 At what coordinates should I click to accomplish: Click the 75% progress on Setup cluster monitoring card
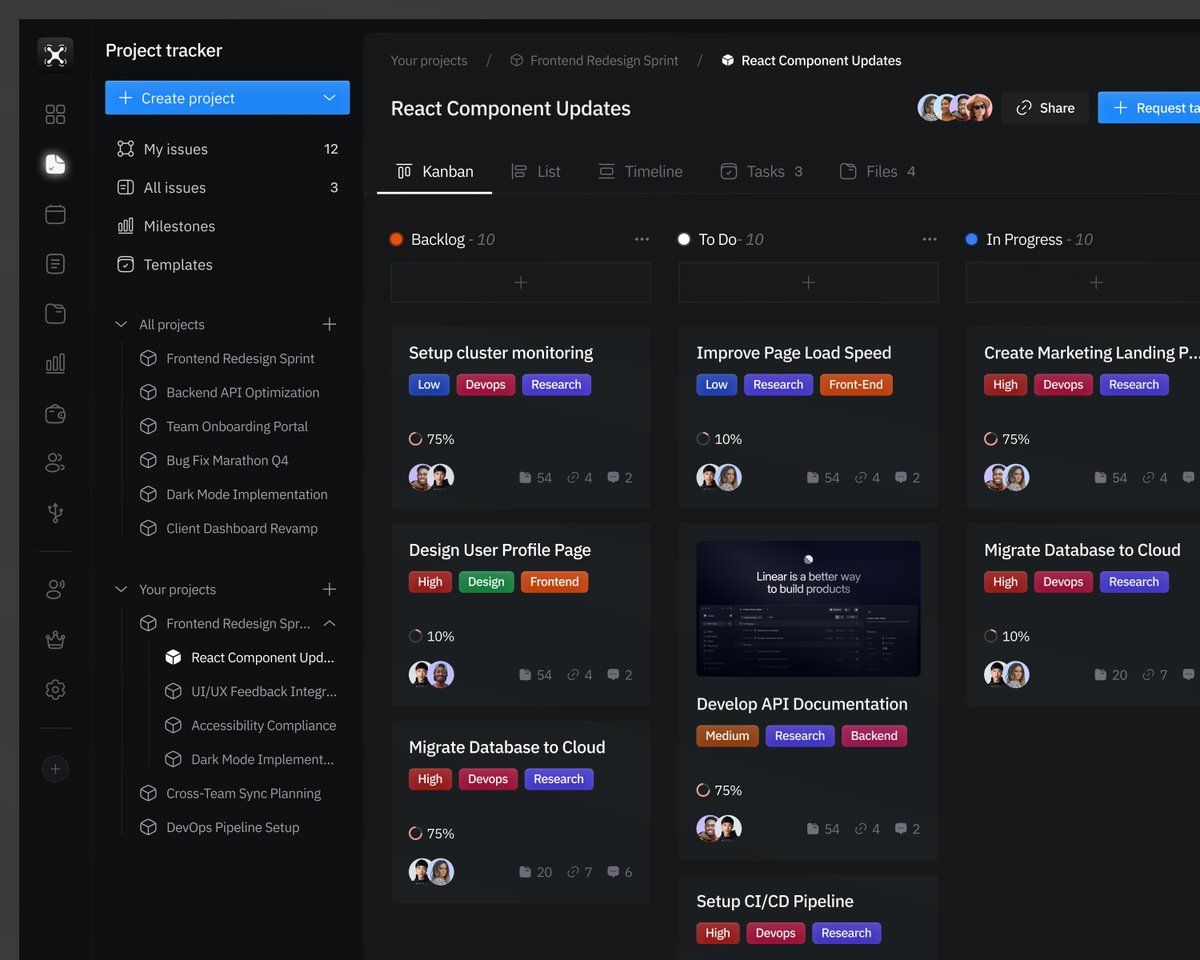[x=432, y=439]
